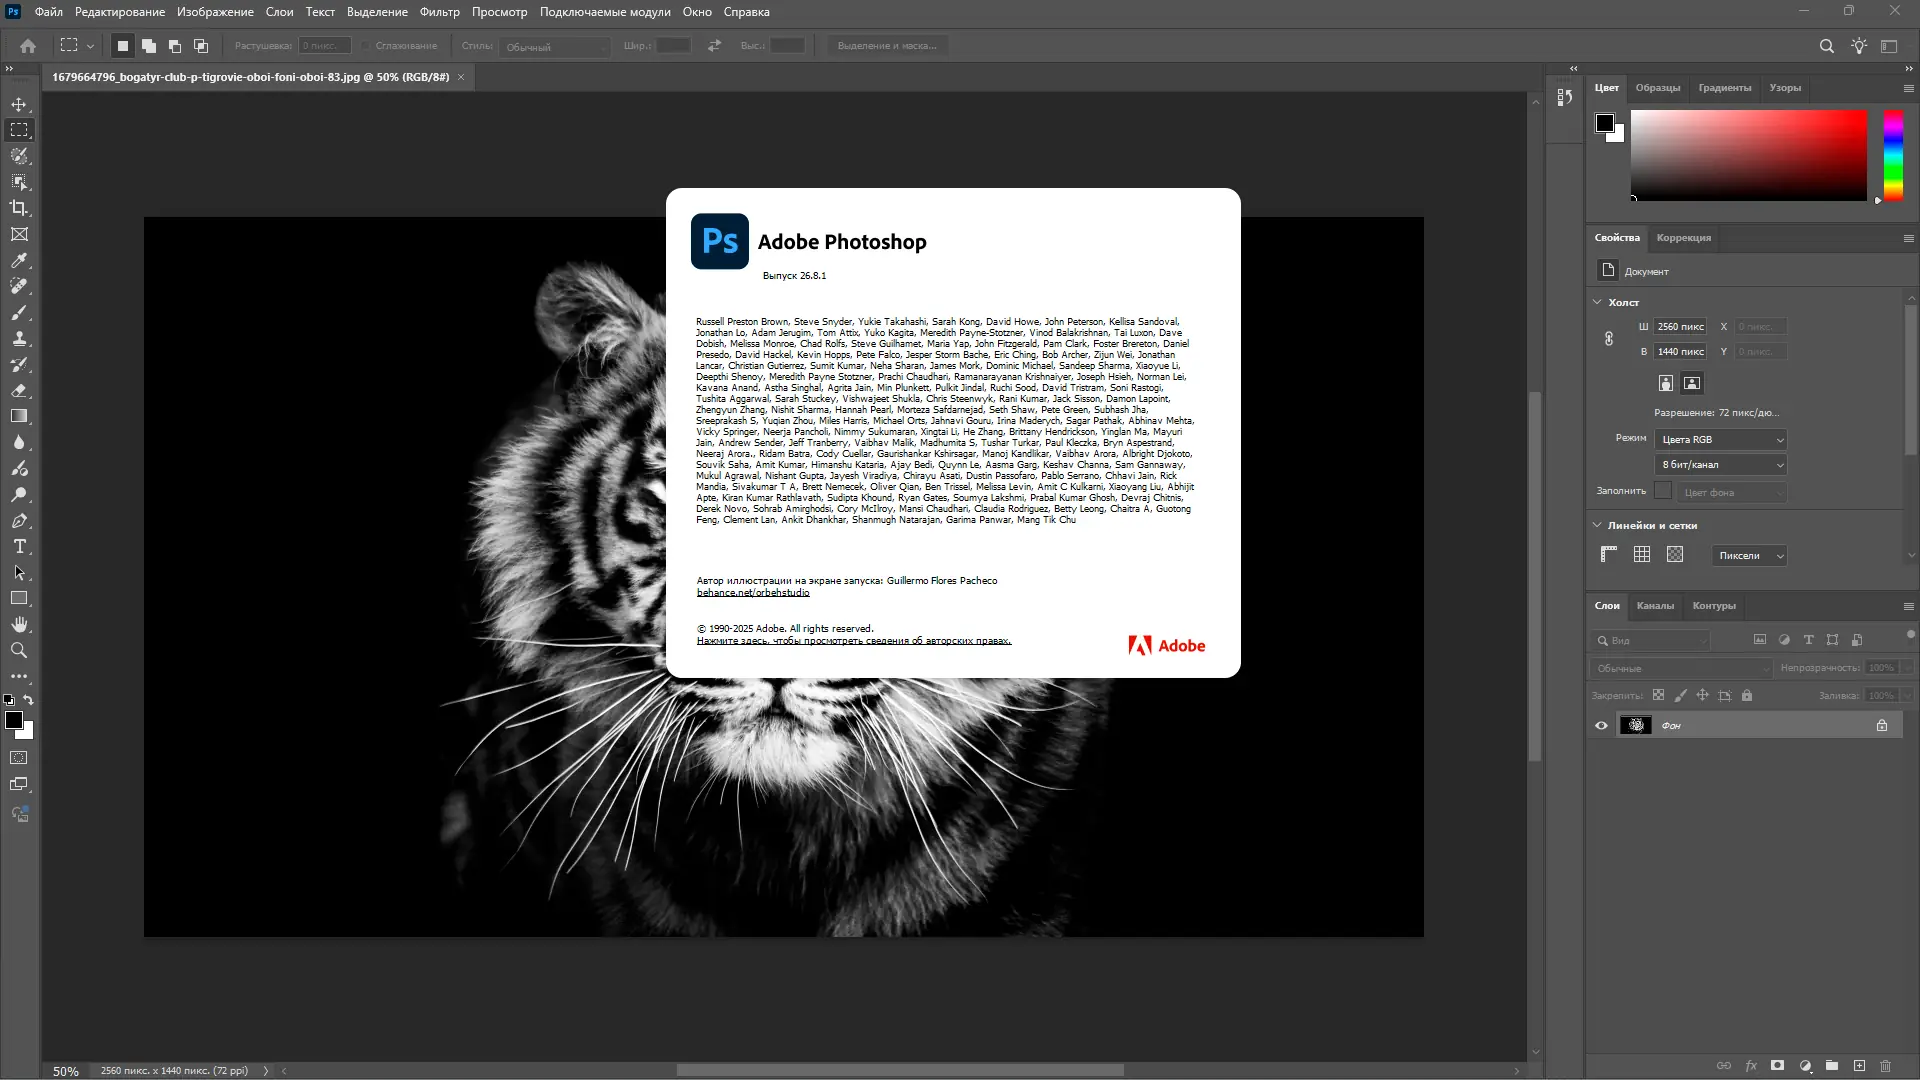Screen dimensions: 1920x1080
Task: Select the Crop tool
Action: point(19,208)
